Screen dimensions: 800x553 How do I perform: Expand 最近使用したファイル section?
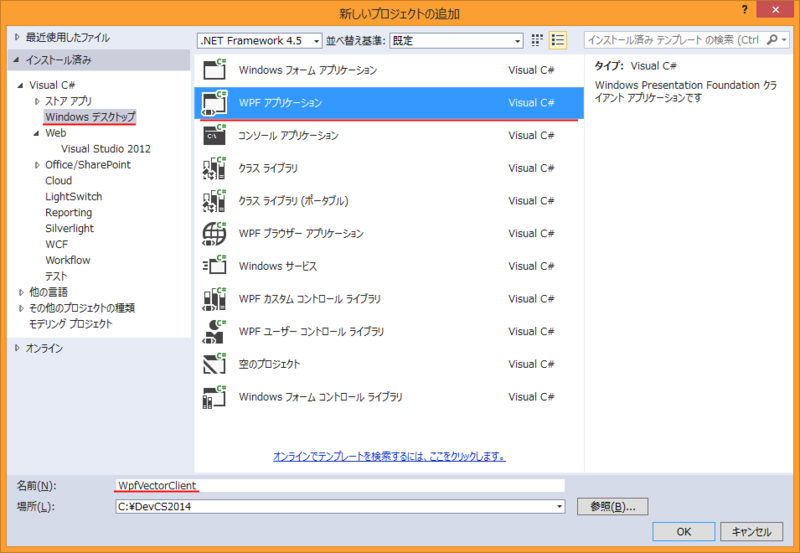(x=17, y=37)
